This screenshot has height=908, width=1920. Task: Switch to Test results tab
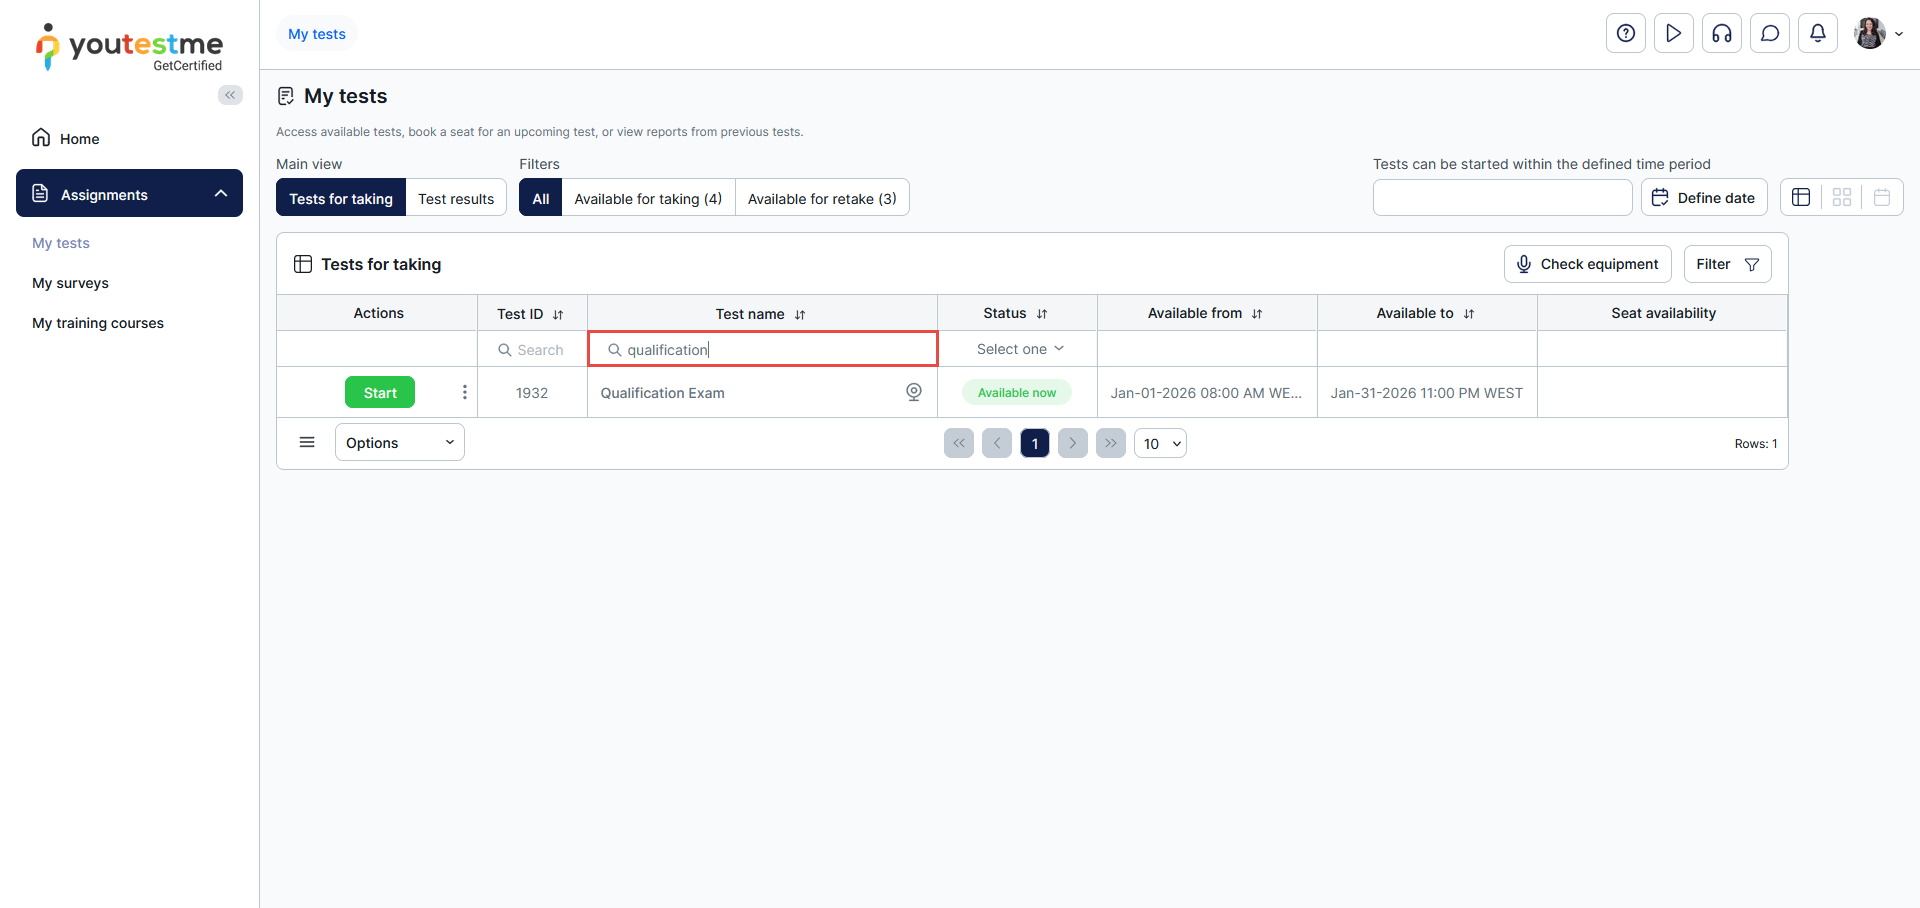pos(456,198)
